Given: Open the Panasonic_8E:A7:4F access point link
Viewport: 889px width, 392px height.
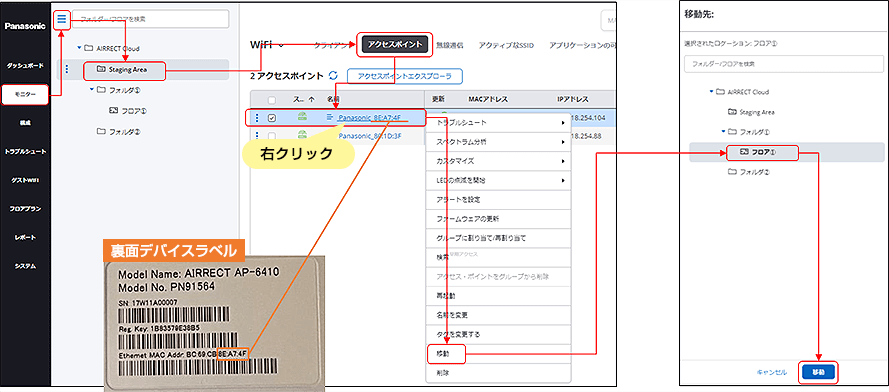Looking at the screenshot, I should (x=370, y=118).
